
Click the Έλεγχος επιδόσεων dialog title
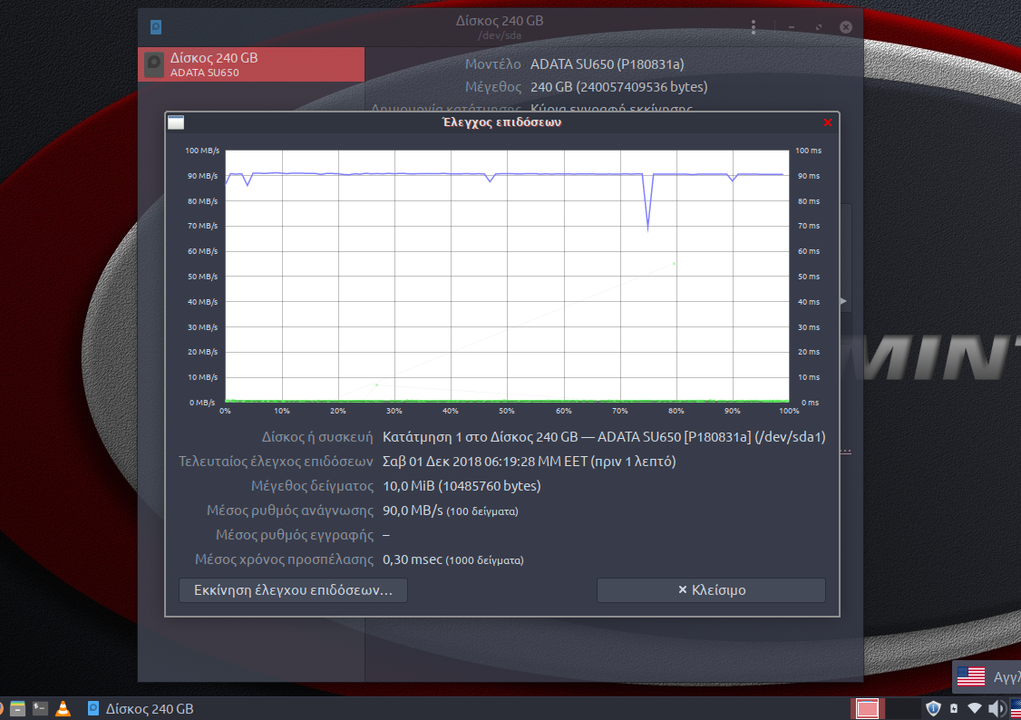click(501, 122)
